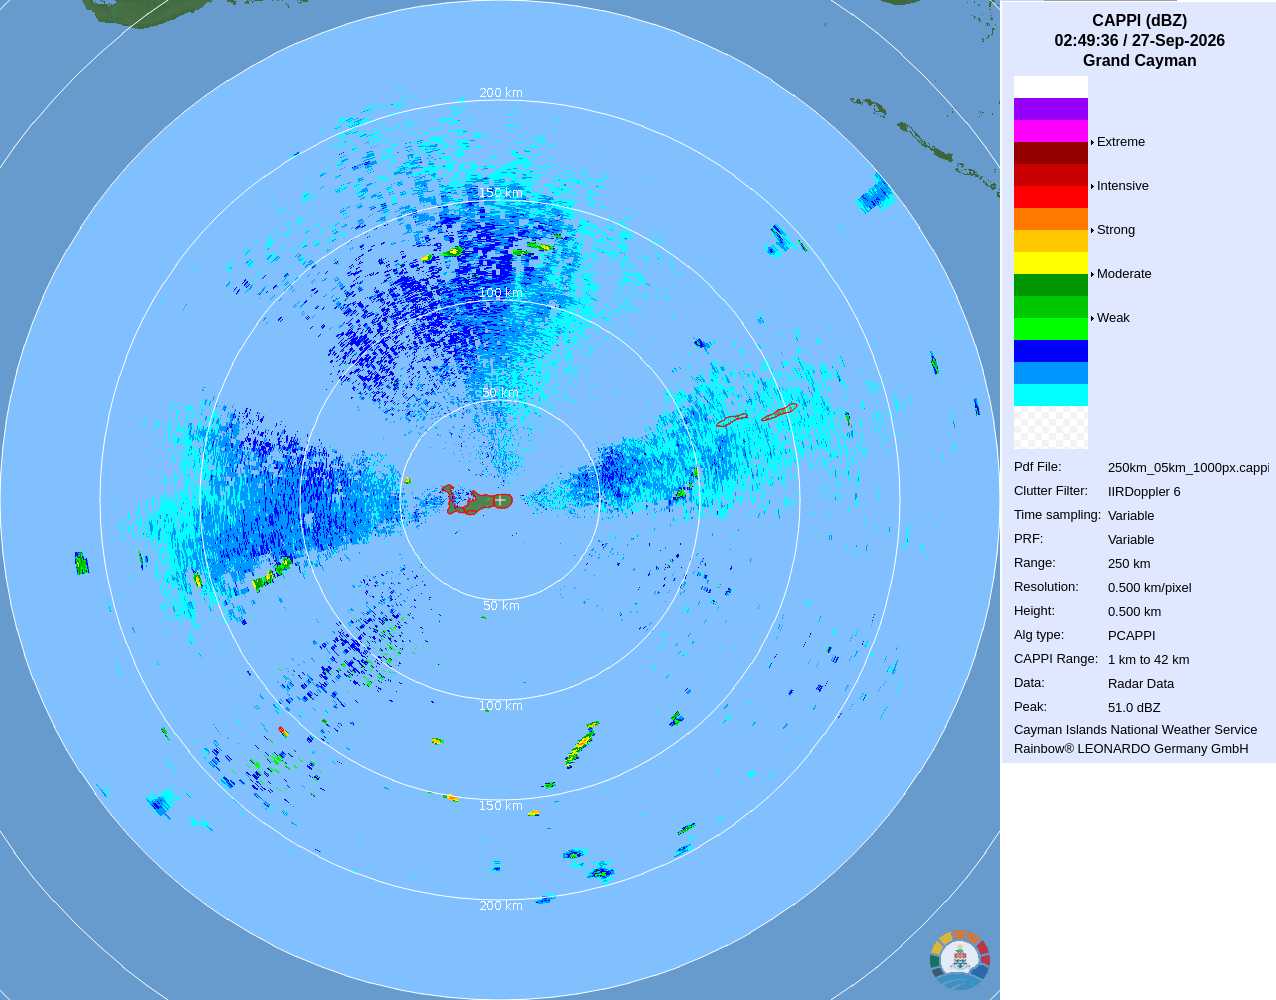Click the cyan legend color swatch
Image resolution: width=1276 pixels, height=1000 pixels.
point(1051,395)
